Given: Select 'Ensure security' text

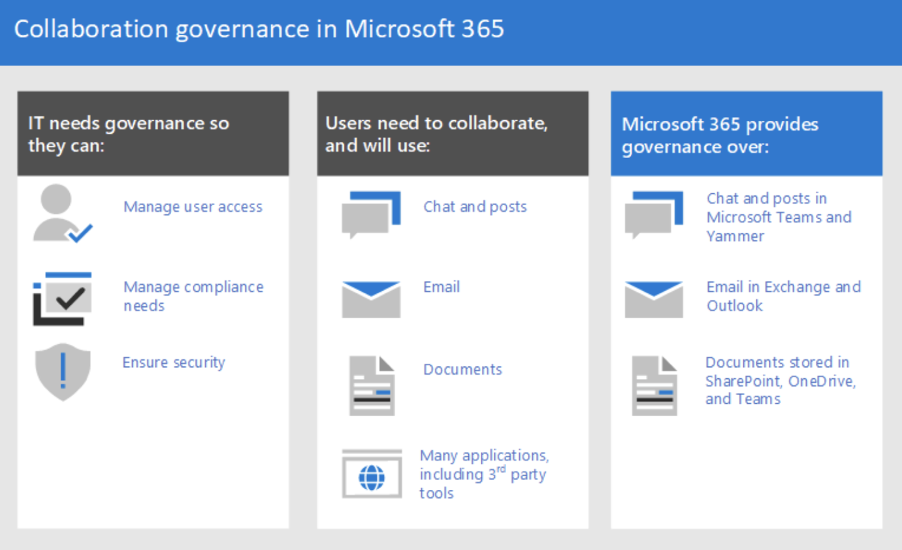Looking at the screenshot, I should point(174,362).
